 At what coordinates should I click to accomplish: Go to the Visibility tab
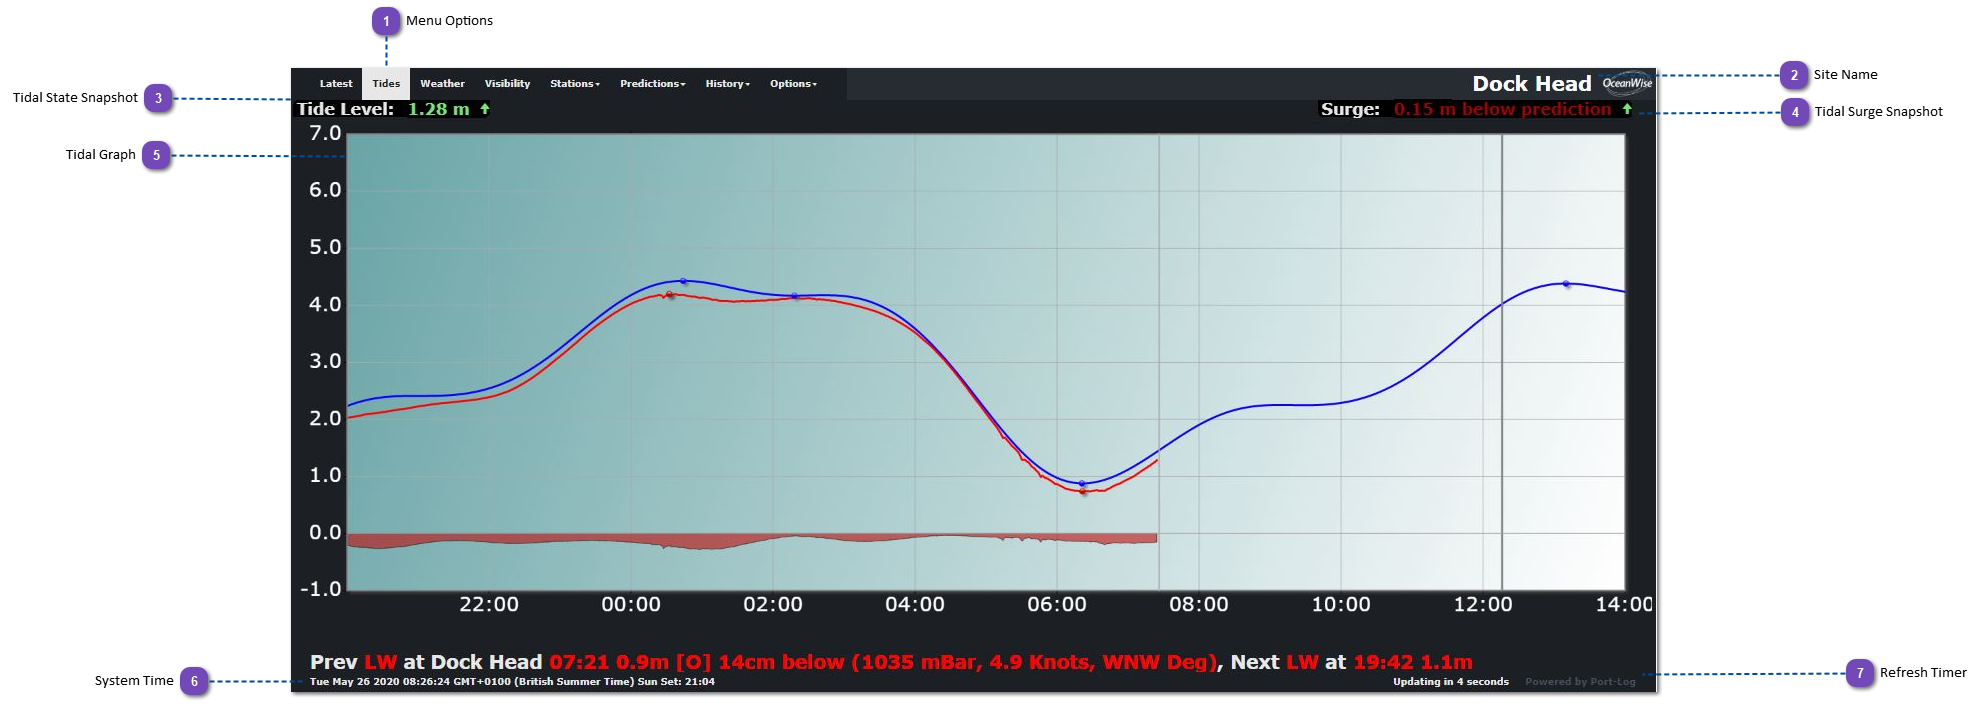coord(507,84)
